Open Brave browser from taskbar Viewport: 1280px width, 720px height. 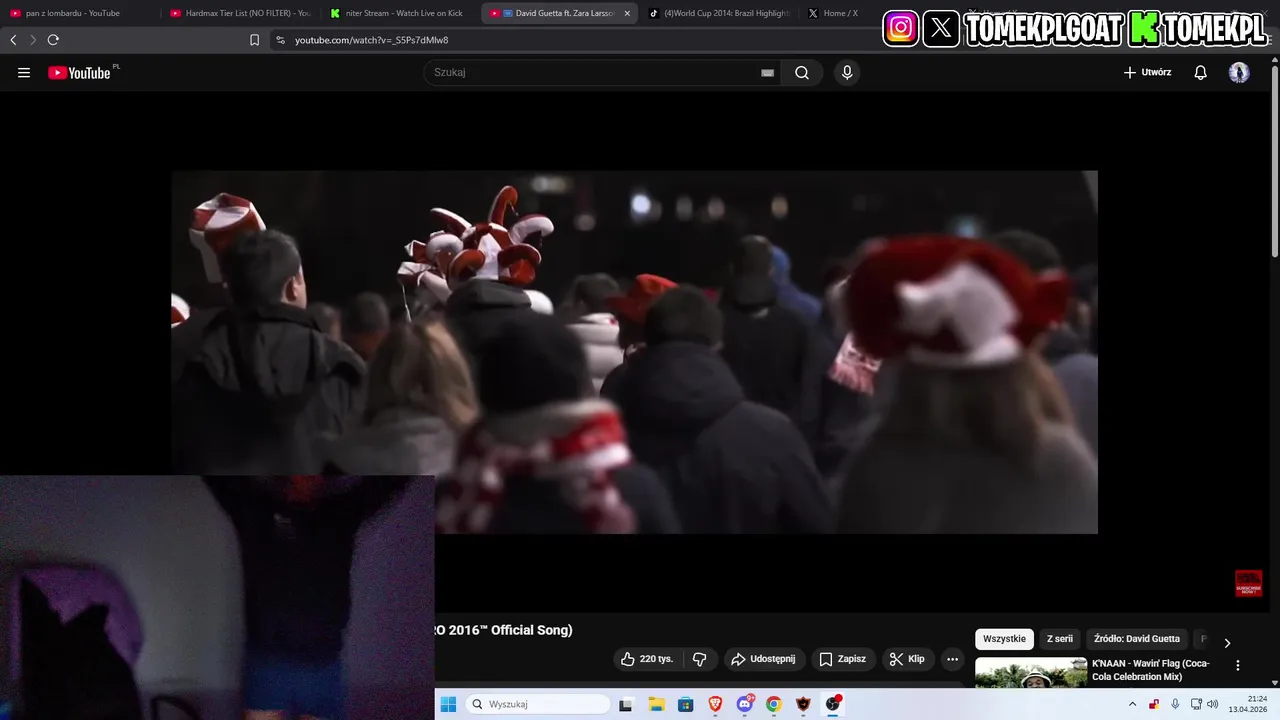pyautogui.click(x=715, y=704)
